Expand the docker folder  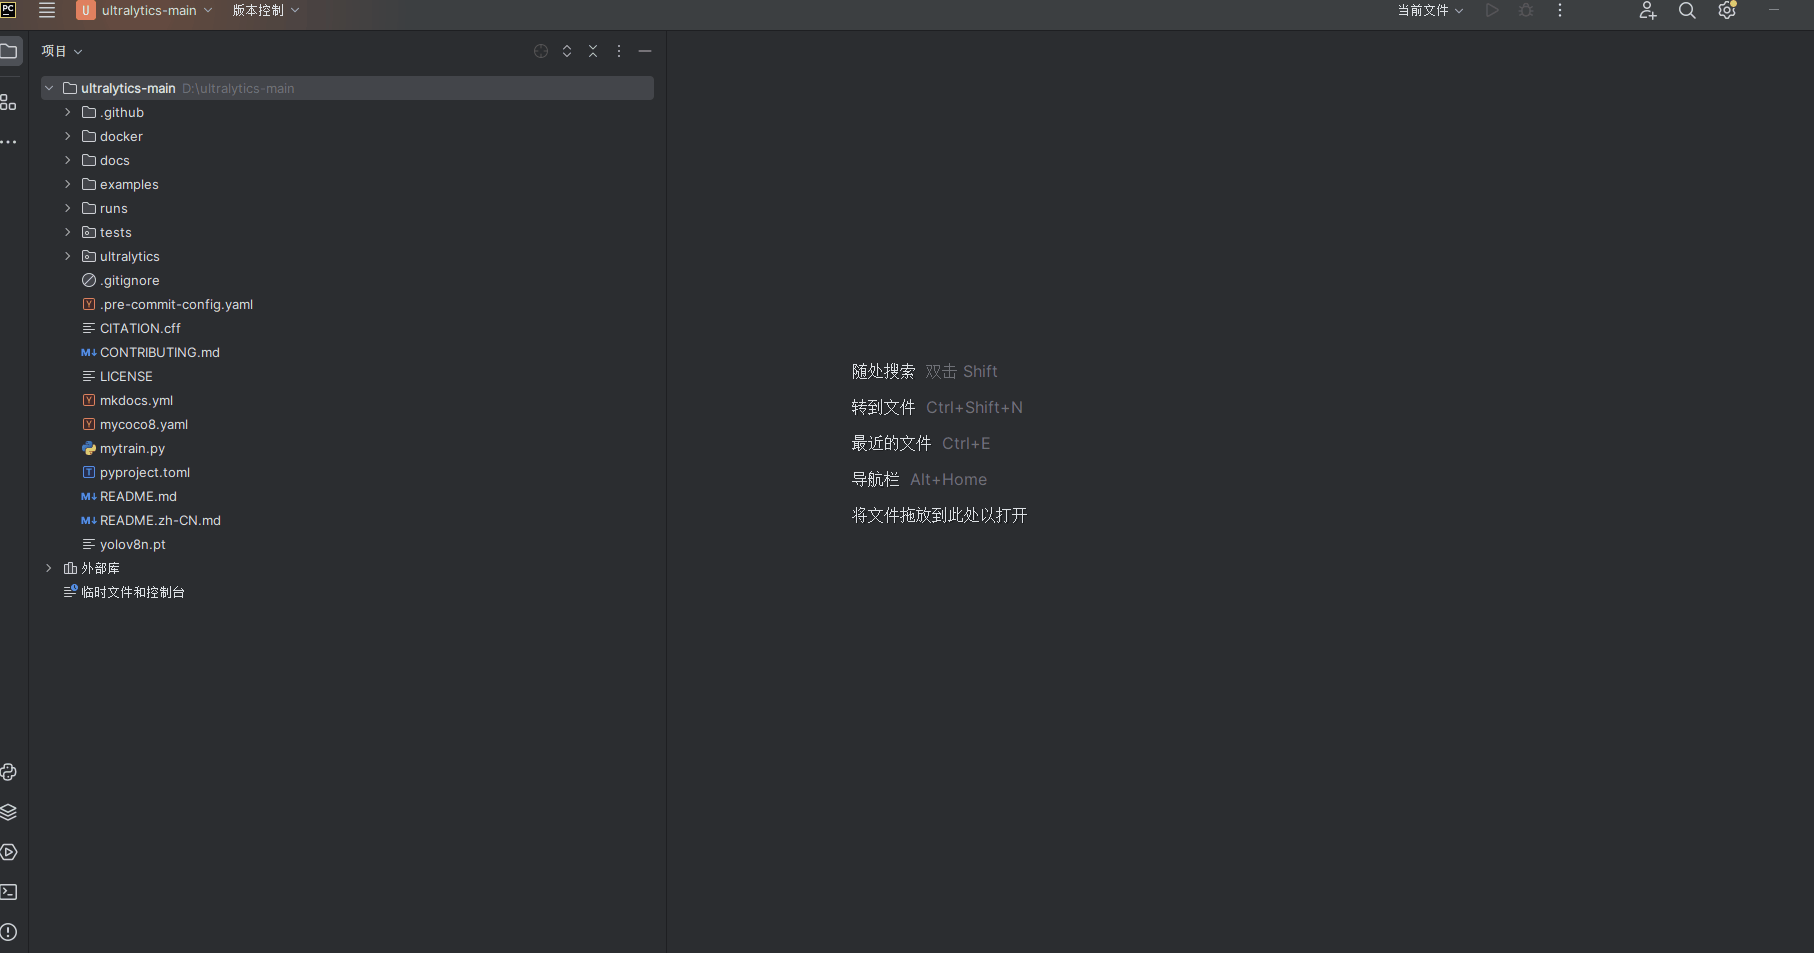tap(68, 136)
